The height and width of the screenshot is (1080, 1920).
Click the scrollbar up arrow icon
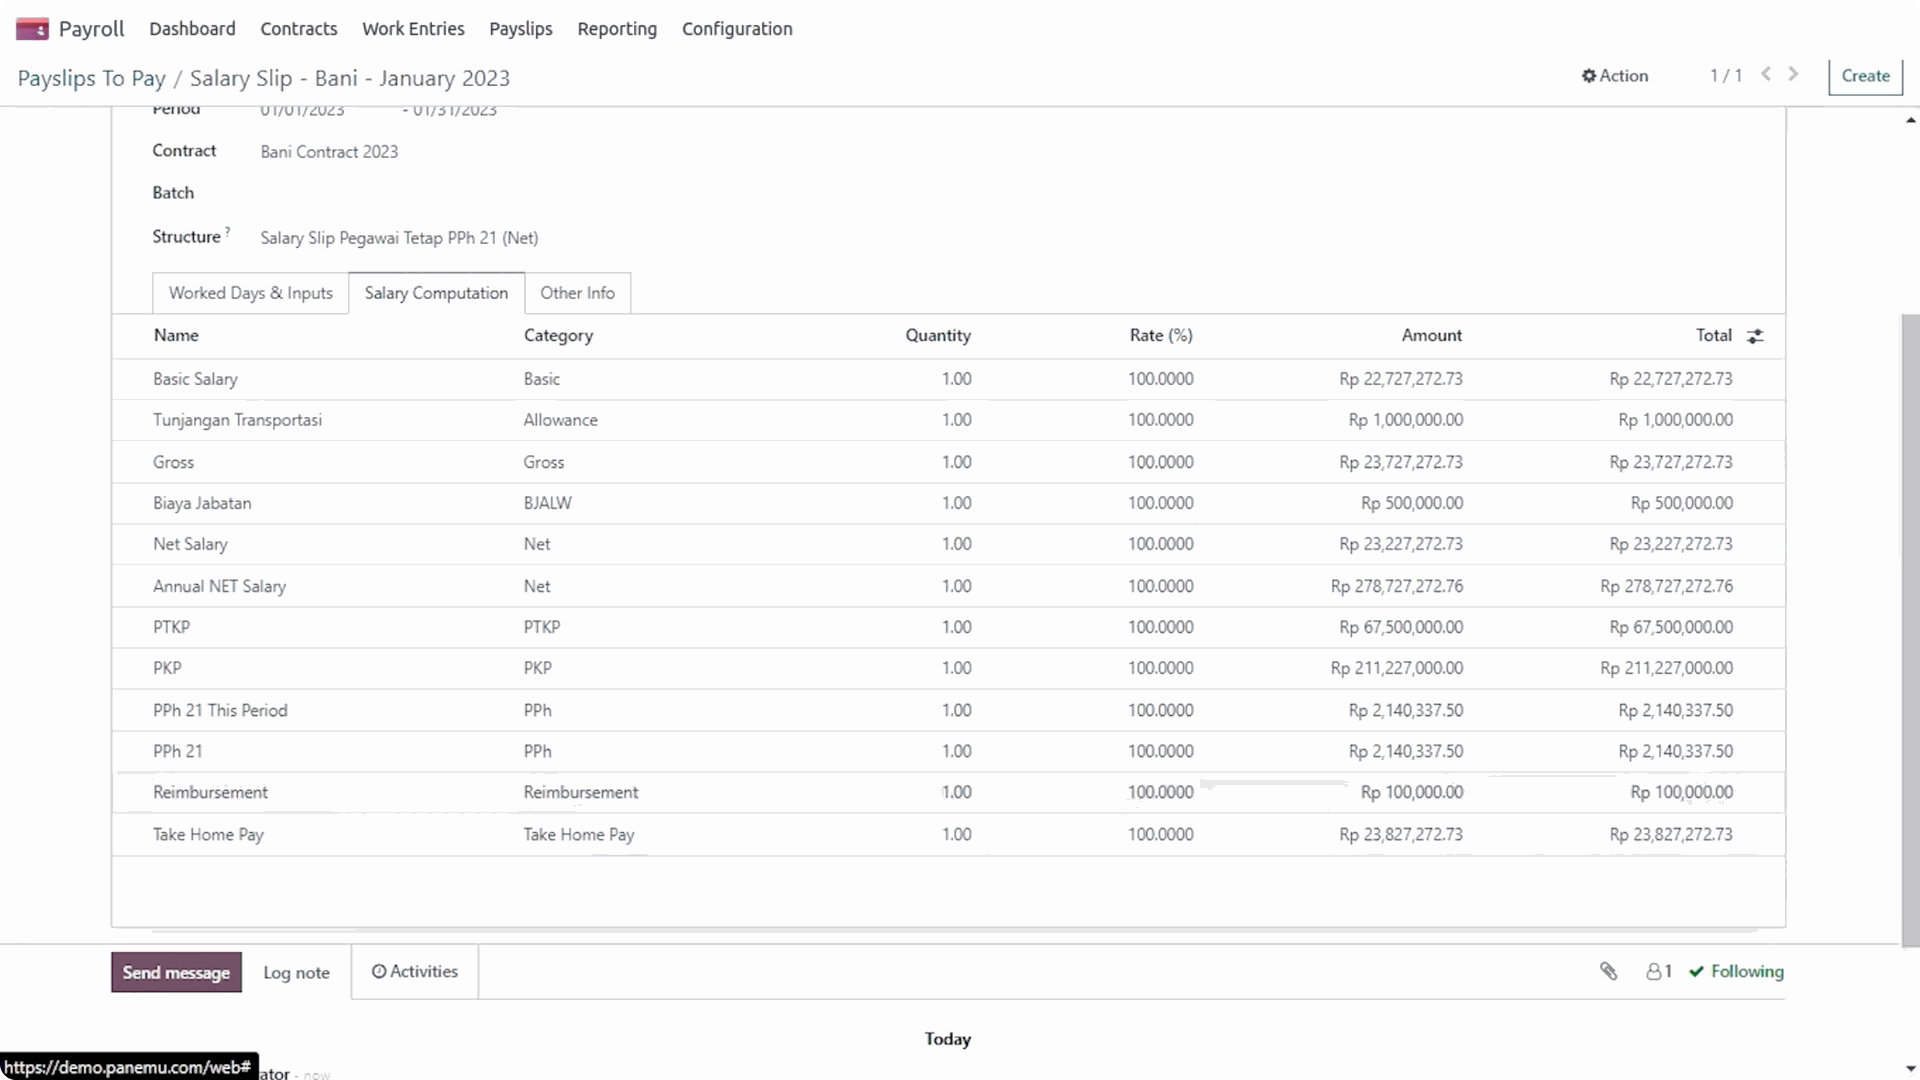click(x=1909, y=119)
